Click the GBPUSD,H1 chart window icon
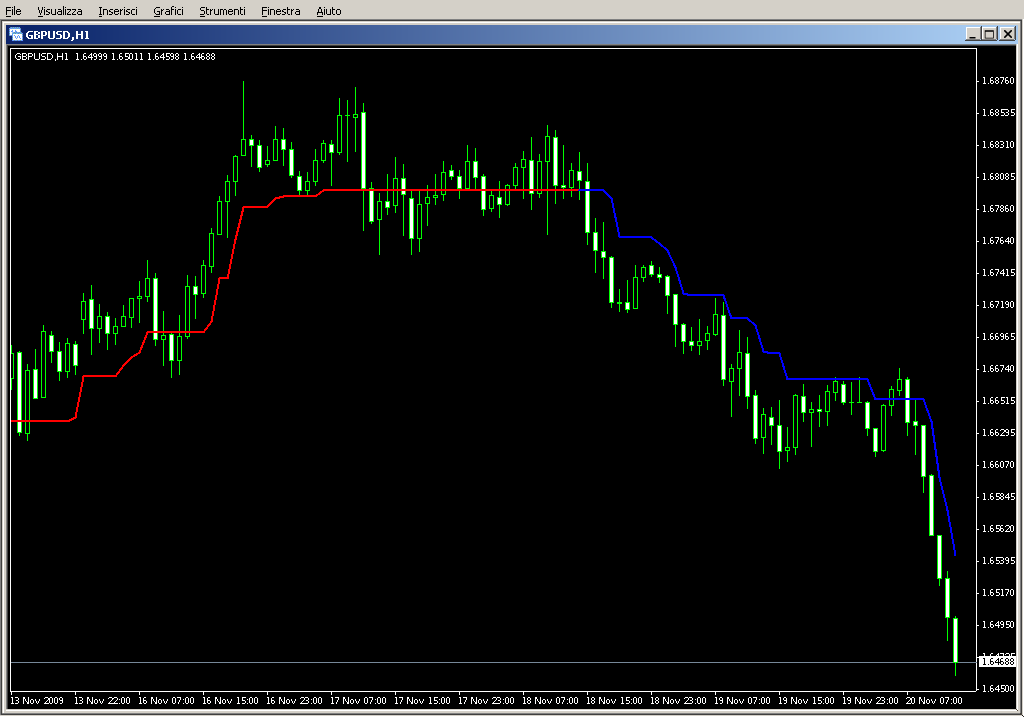 16,35
